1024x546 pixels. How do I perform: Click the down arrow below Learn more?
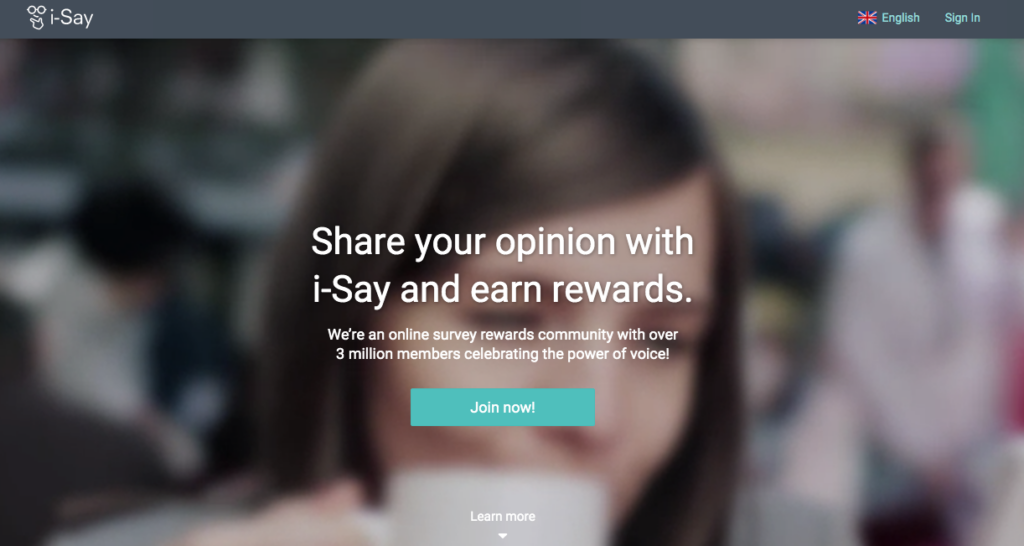502,536
